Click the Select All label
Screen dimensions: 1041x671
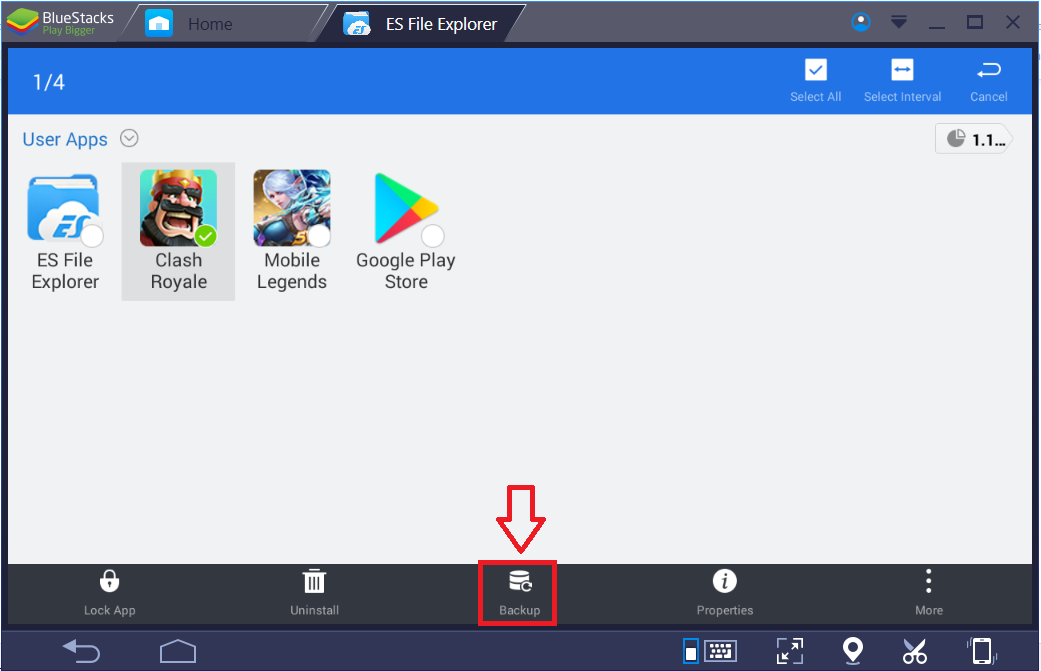[x=815, y=97]
